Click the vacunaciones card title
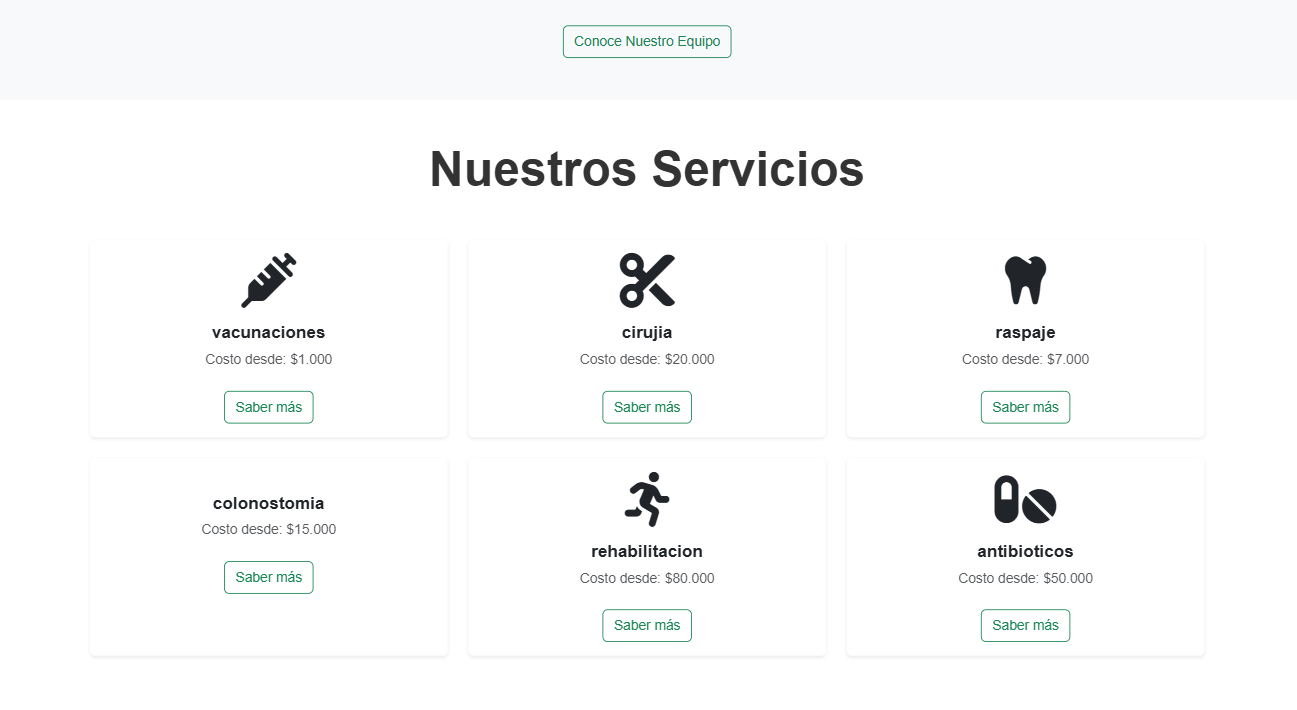This screenshot has width=1297, height=710. (x=268, y=332)
